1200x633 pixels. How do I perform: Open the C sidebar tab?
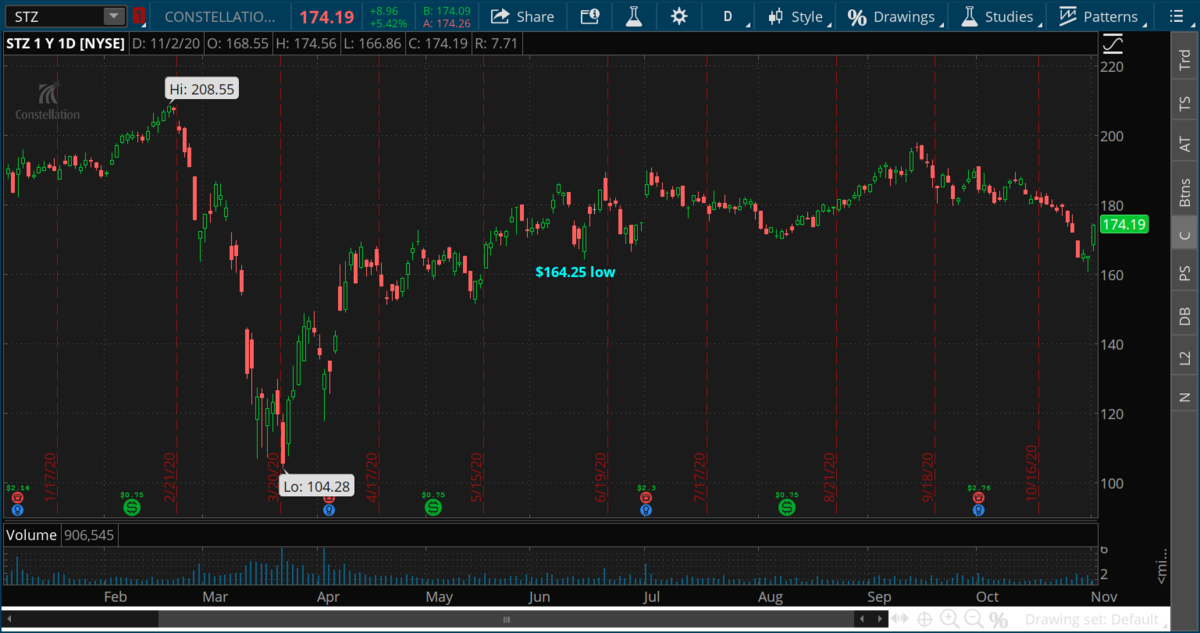(x=1185, y=235)
